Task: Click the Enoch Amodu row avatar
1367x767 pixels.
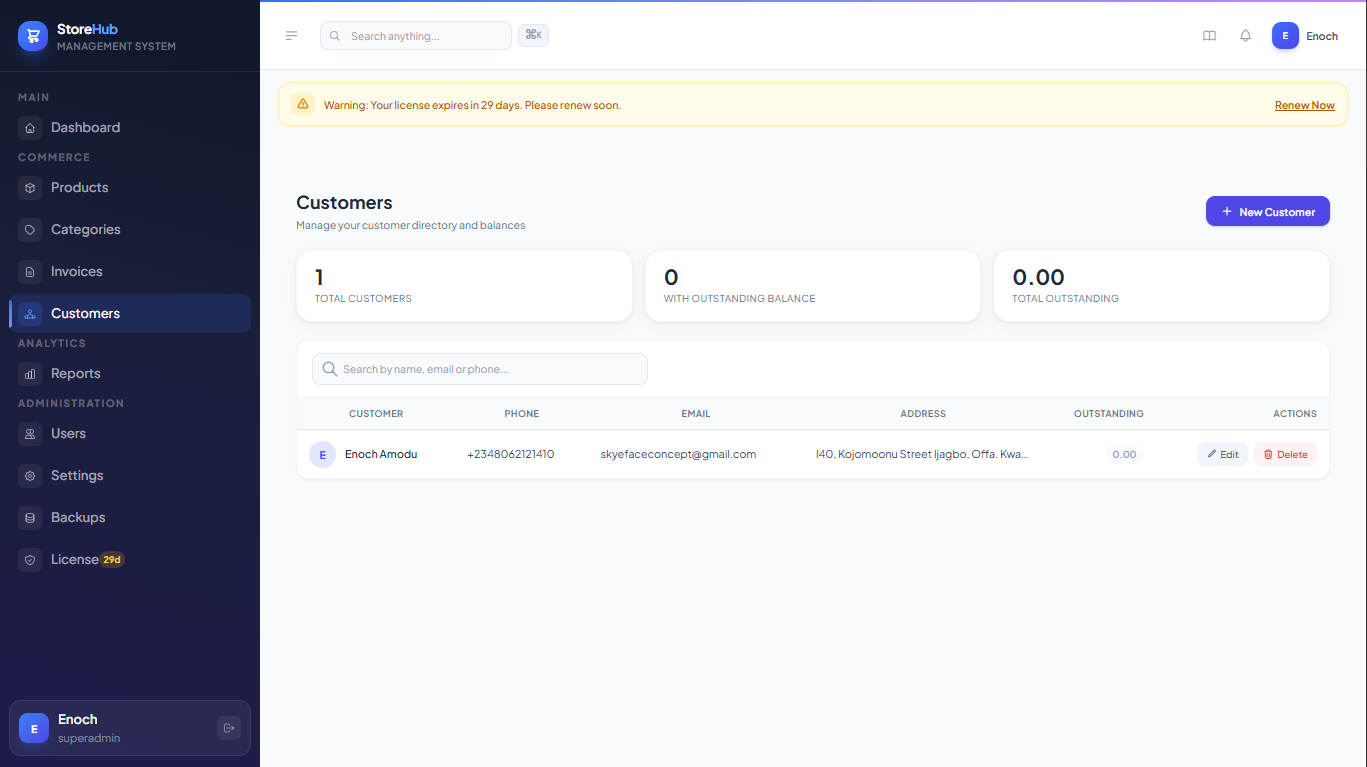Action: point(322,455)
